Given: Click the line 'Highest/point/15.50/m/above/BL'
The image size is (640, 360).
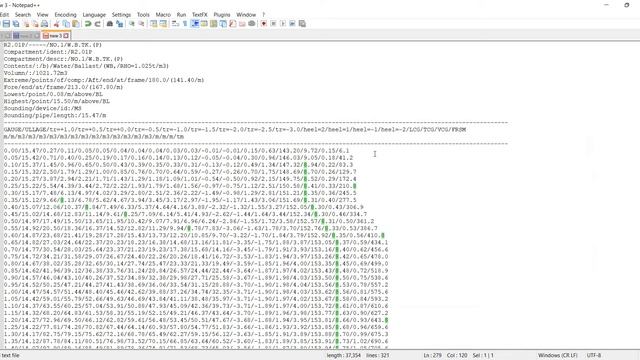Looking at the screenshot, I should pos(57,101).
